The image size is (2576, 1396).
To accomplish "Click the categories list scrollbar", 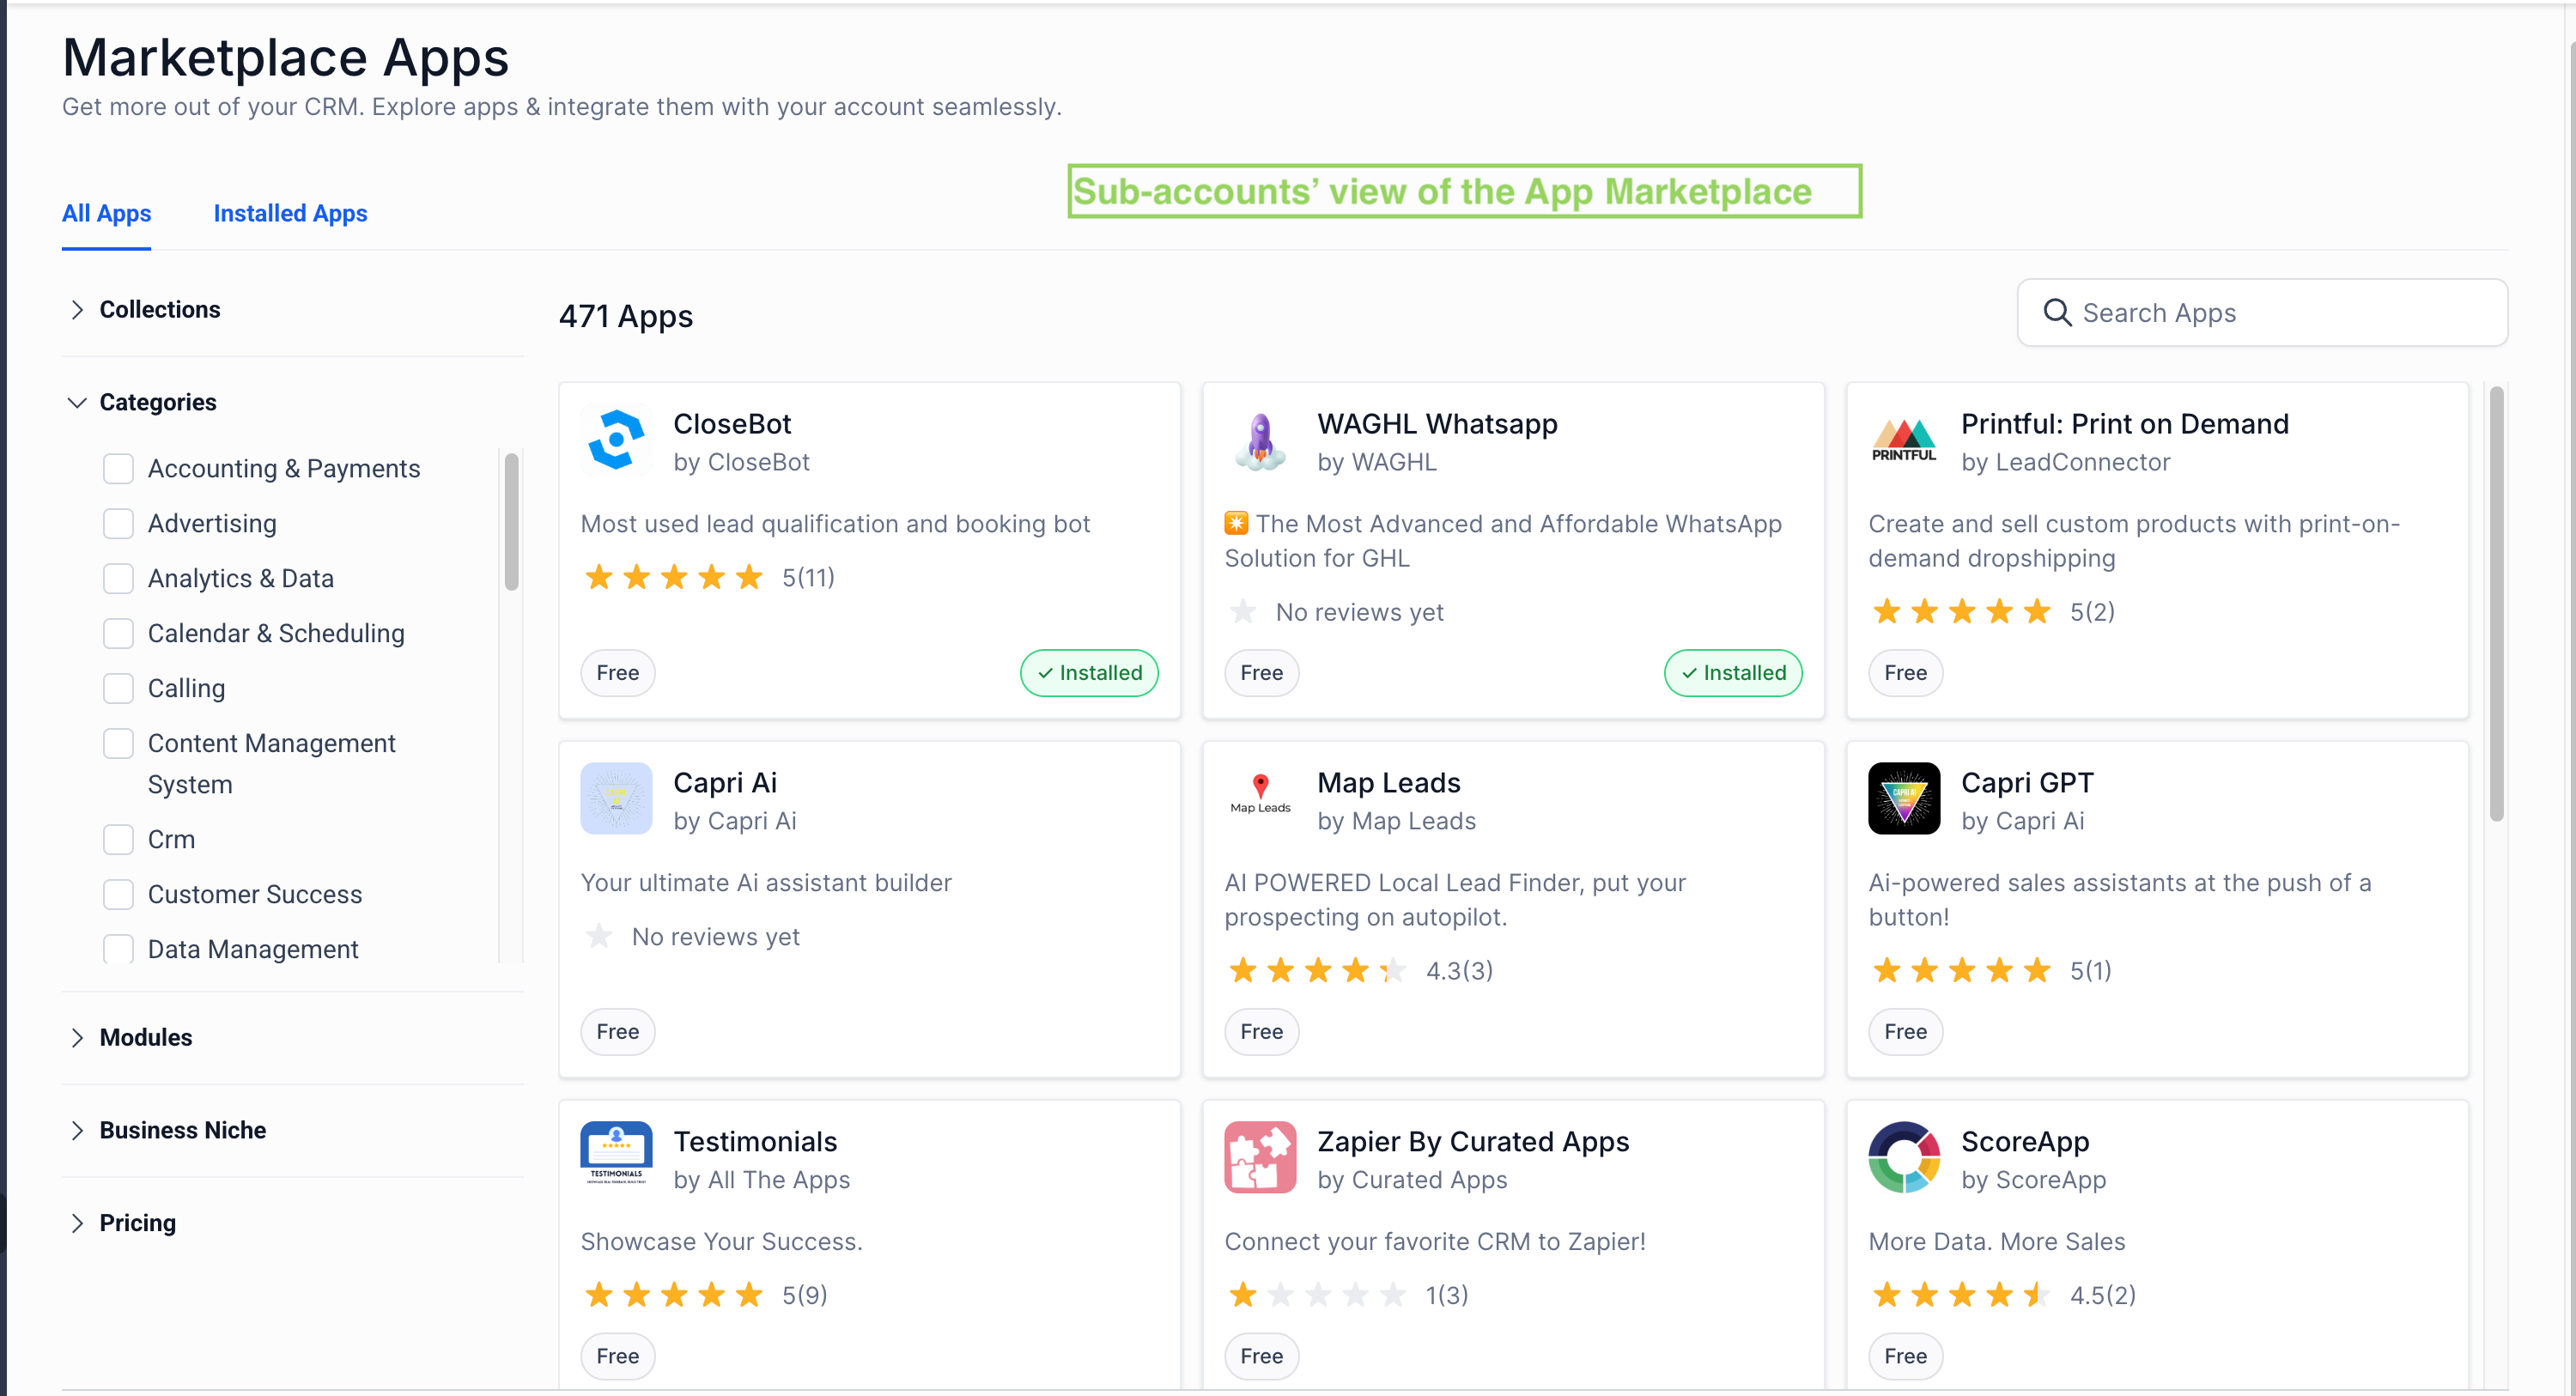I will point(512,522).
